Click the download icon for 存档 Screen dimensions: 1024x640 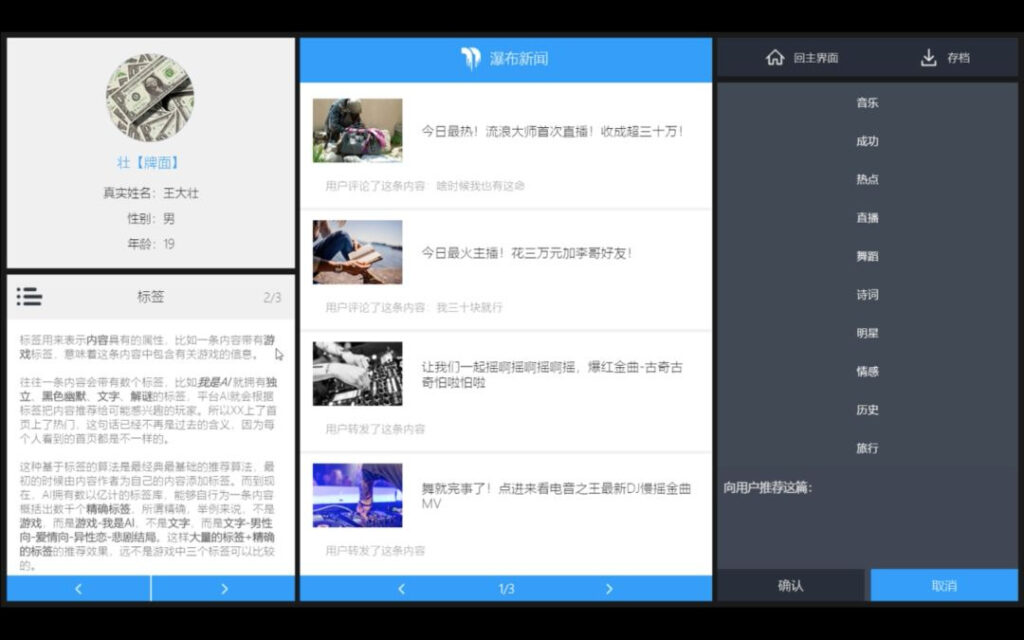(928, 57)
